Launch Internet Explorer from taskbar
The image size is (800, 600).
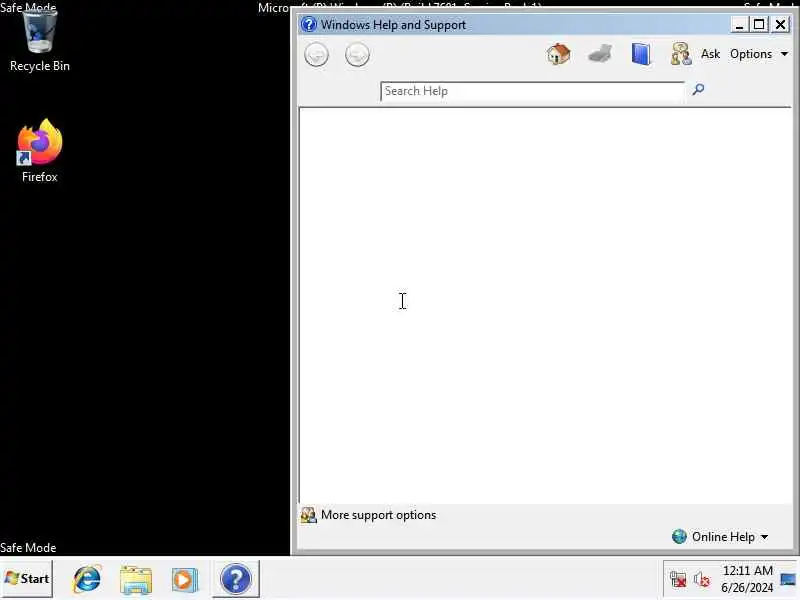(x=87, y=579)
